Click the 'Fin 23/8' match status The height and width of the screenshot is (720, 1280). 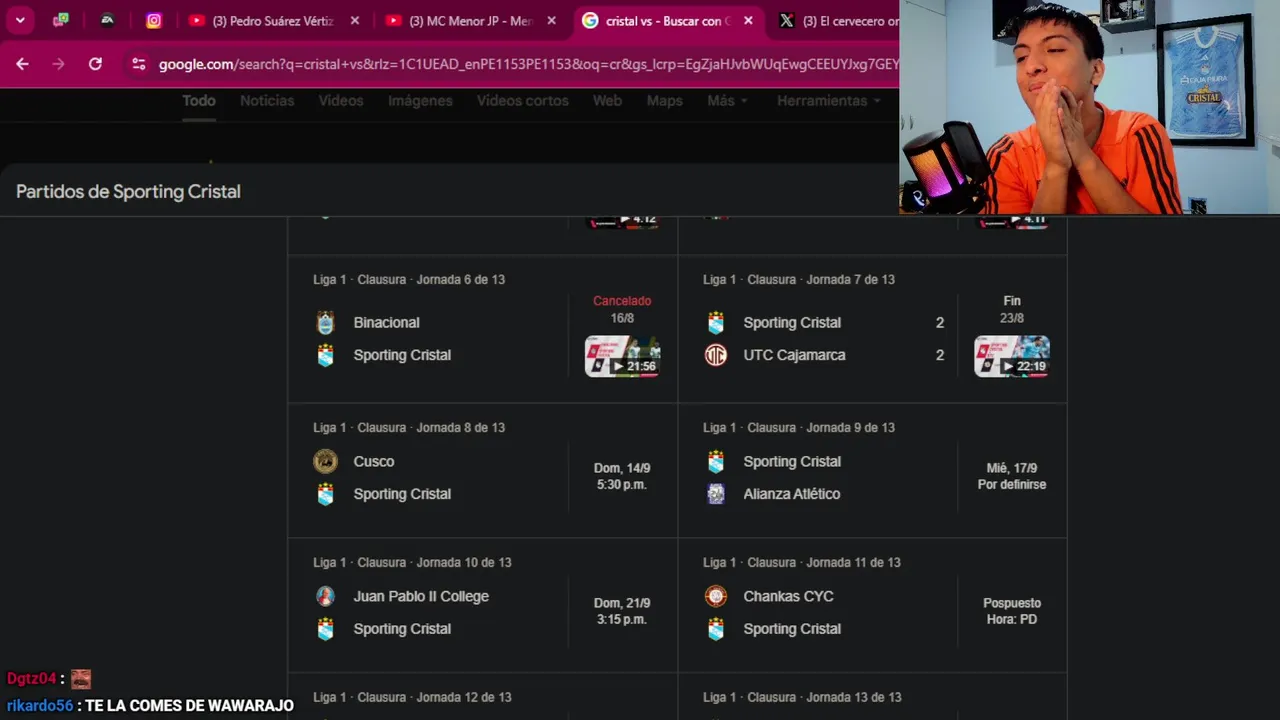pyautogui.click(x=1012, y=309)
